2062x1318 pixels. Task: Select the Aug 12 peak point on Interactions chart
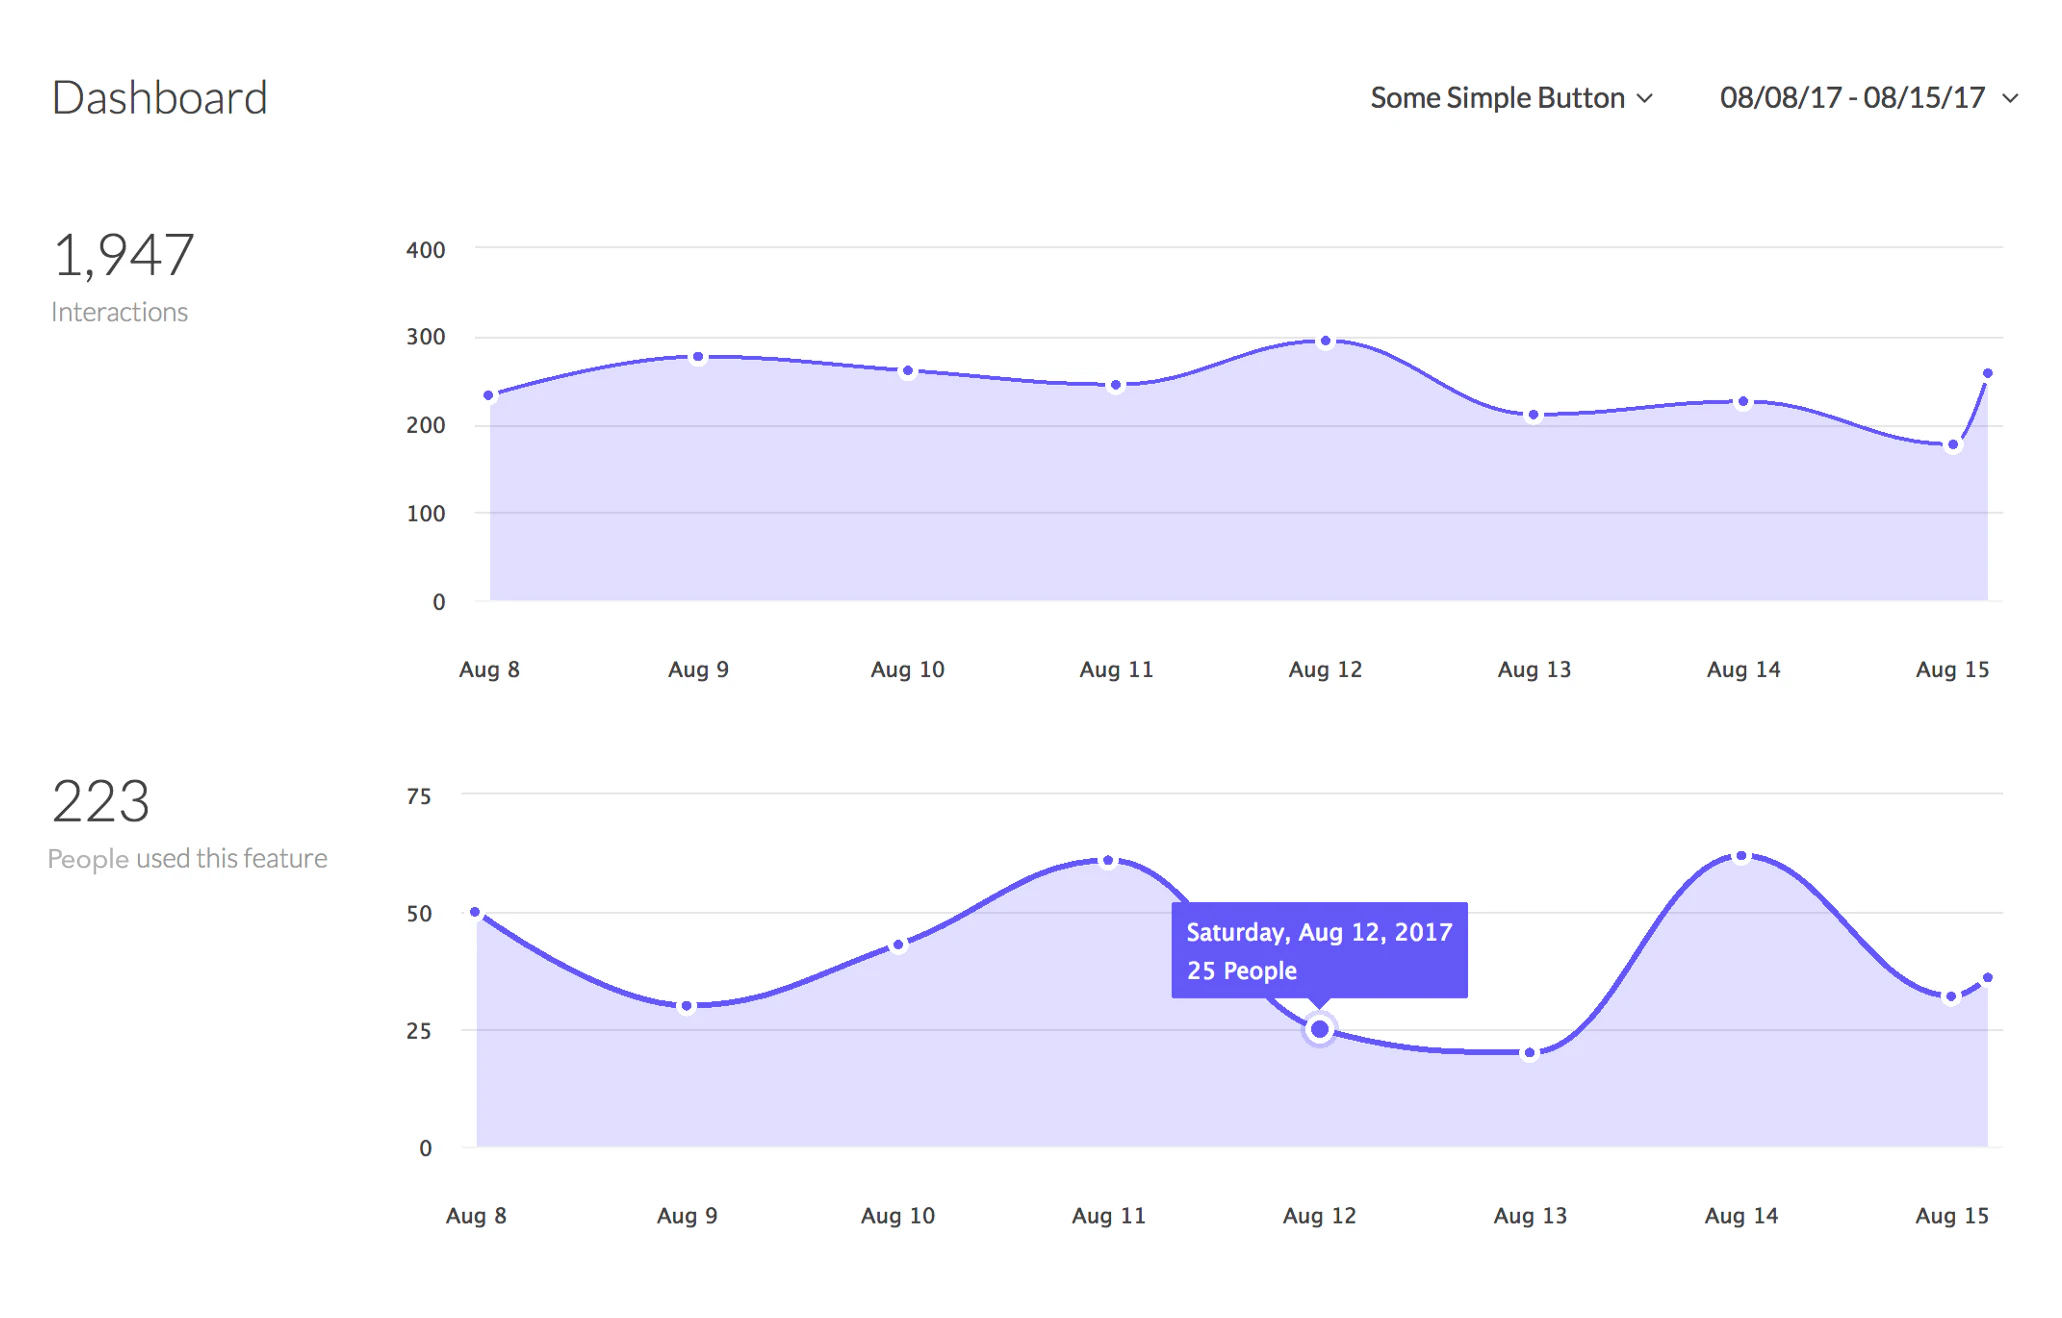click(1325, 340)
